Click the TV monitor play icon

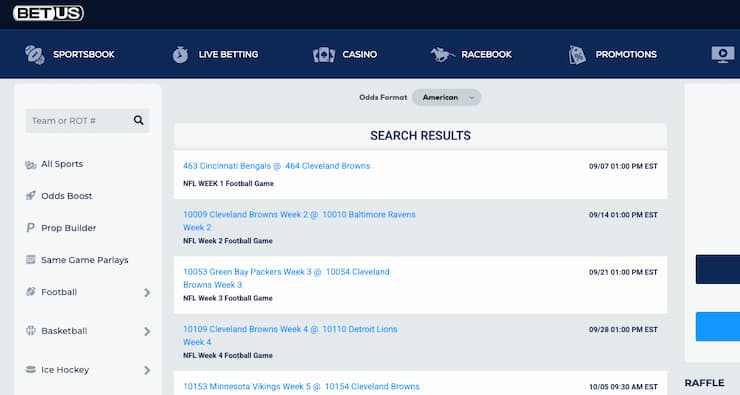click(723, 54)
